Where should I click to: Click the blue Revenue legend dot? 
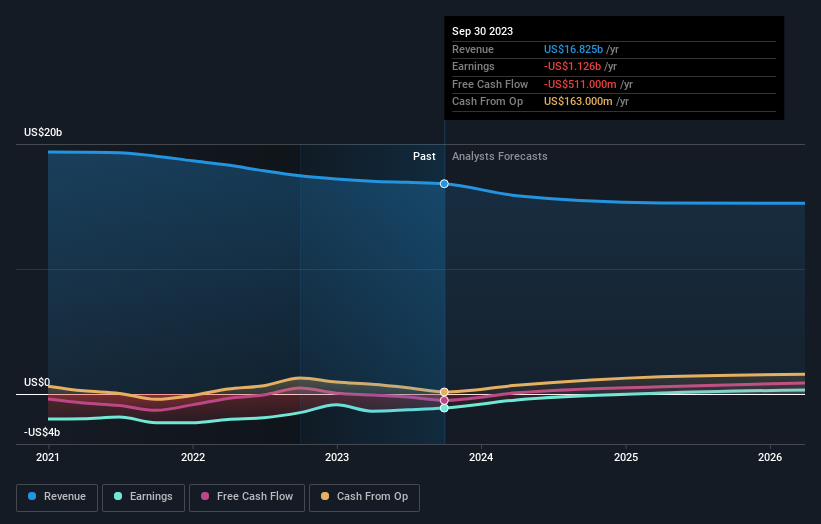tap(32, 496)
